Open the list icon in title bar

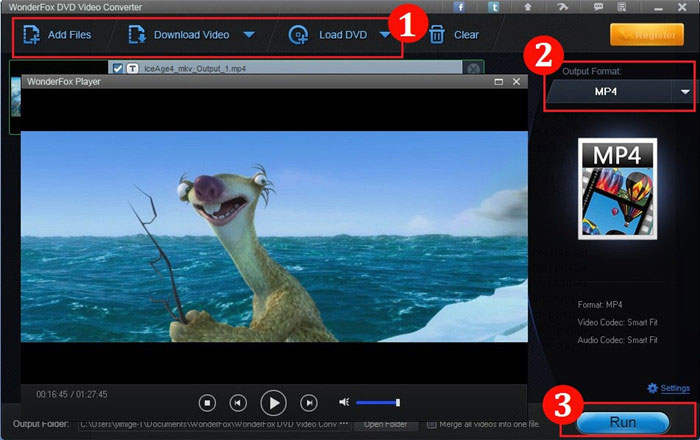[x=621, y=7]
